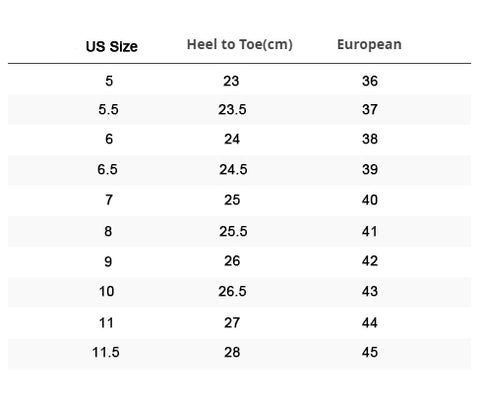Click the 23.5 heel to toe value
480x393 pixels.
232,109
